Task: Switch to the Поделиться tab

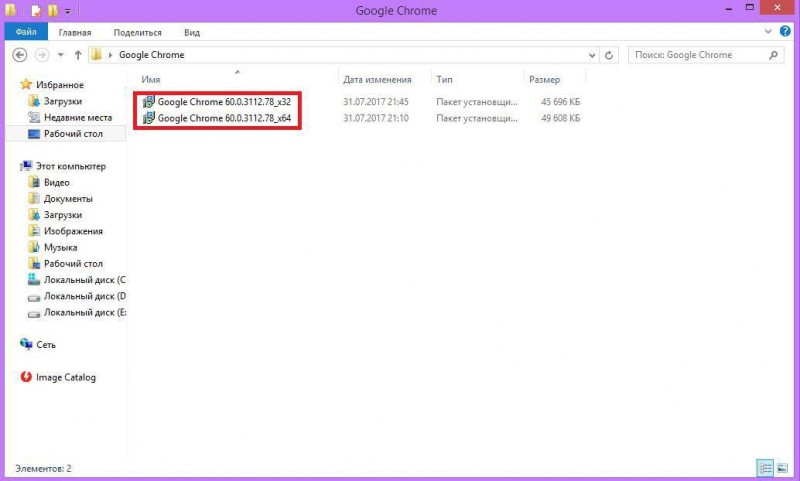Action: [x=137, y=32]
